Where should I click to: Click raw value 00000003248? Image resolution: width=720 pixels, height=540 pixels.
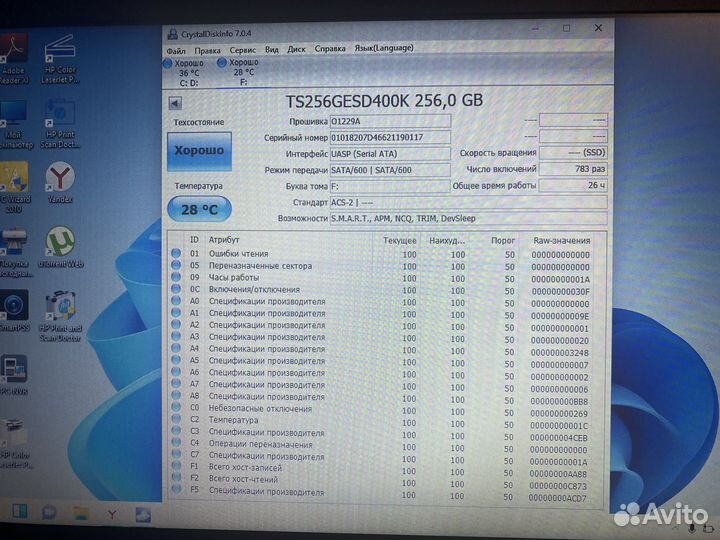click(x=559, y=353)
